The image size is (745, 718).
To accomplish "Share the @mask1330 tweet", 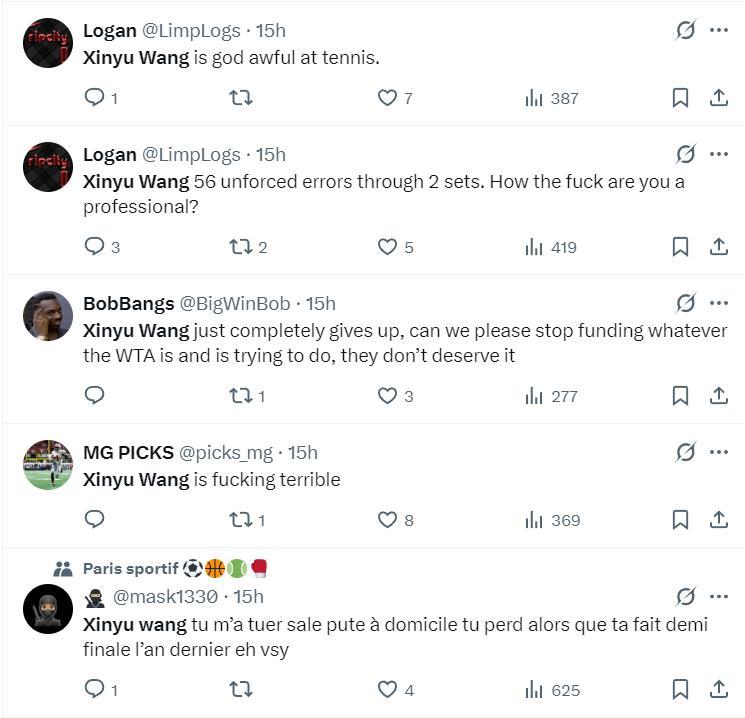I will [718, 690].
